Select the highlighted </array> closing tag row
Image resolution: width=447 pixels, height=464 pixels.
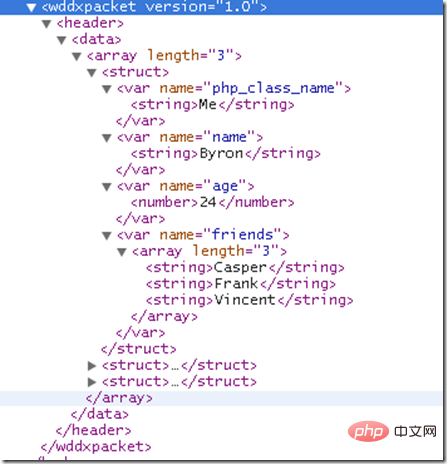221,398
